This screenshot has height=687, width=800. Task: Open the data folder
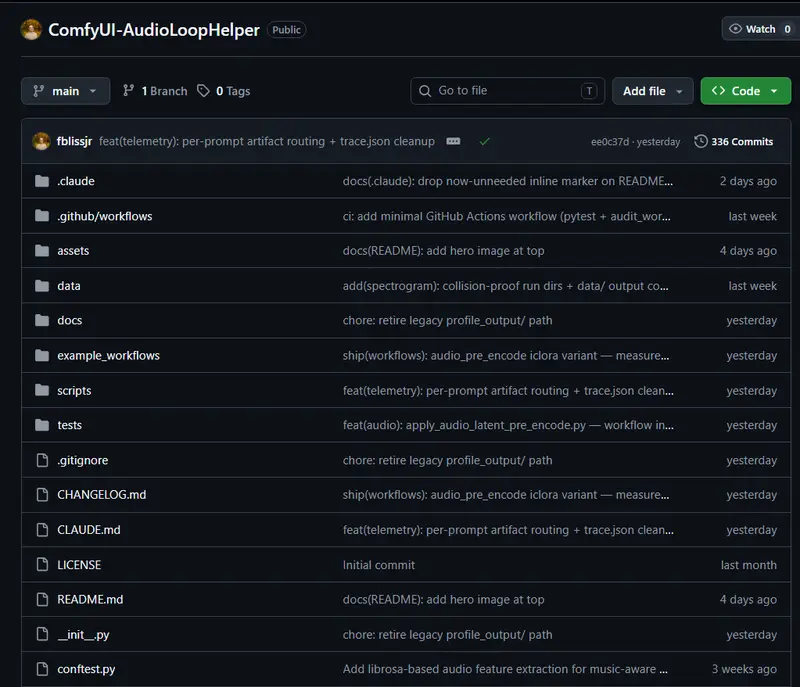(69, 286)
